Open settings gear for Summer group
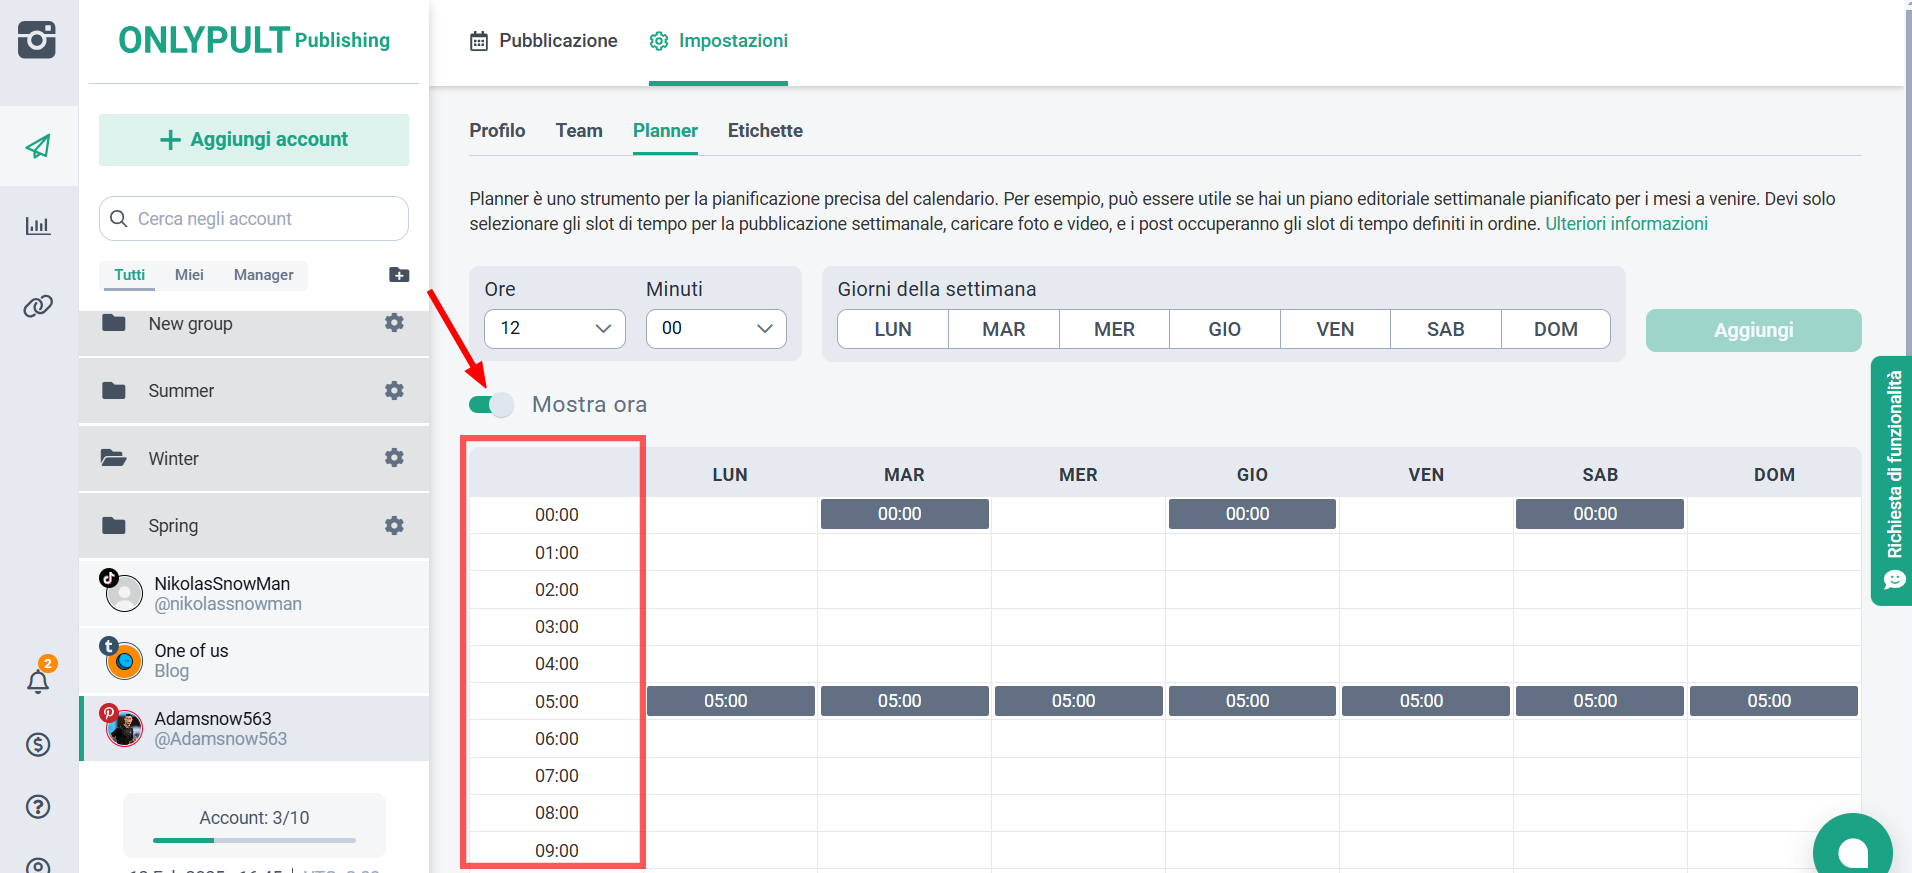1912x873 pixels. [394, 390]
